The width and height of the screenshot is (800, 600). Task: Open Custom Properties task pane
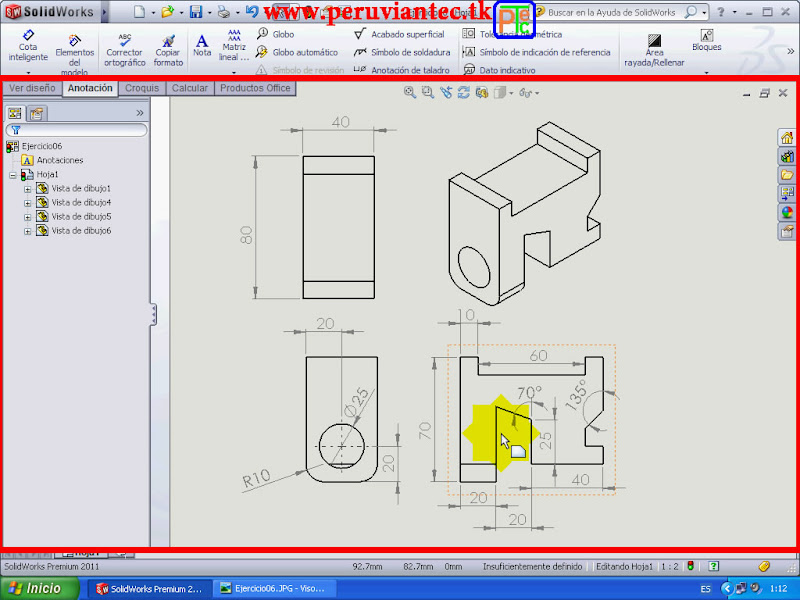coord(787,232)
